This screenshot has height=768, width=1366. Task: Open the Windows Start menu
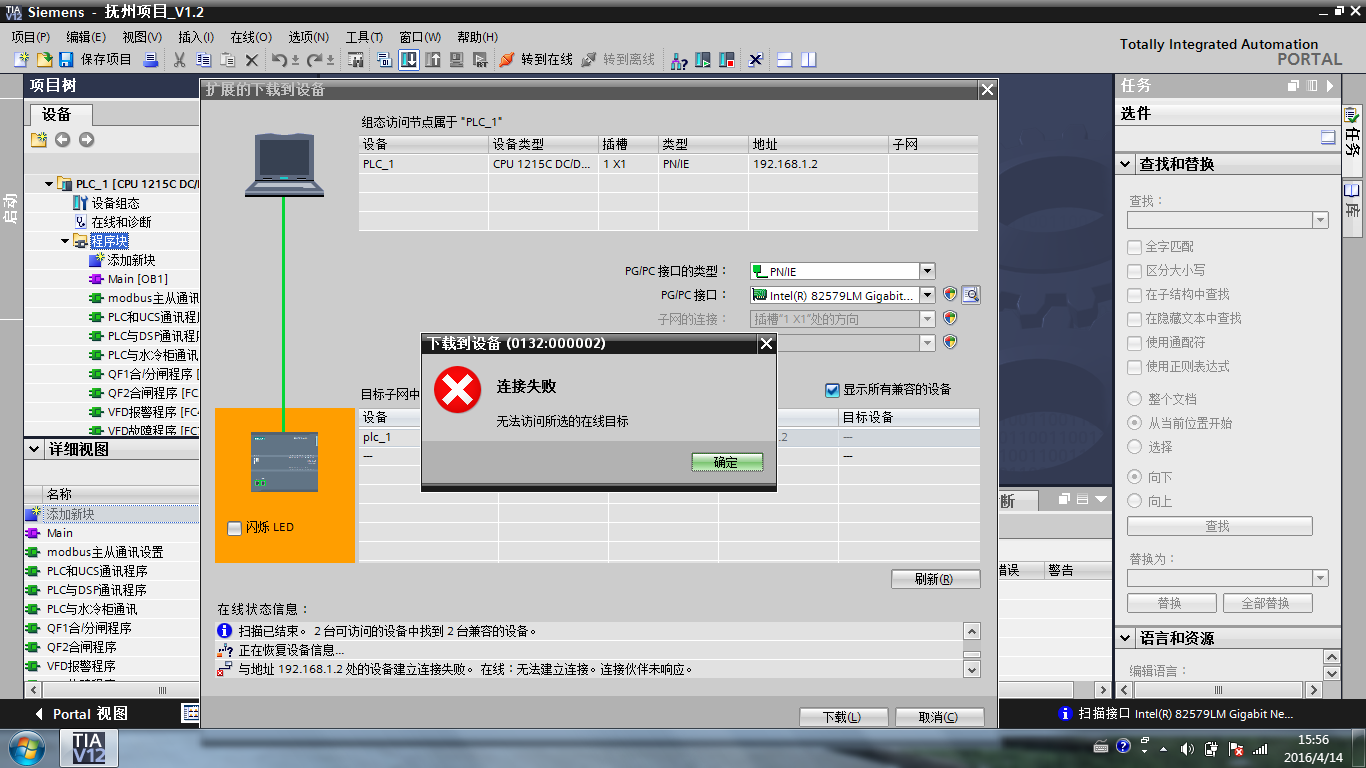click(x=26, y=747)
